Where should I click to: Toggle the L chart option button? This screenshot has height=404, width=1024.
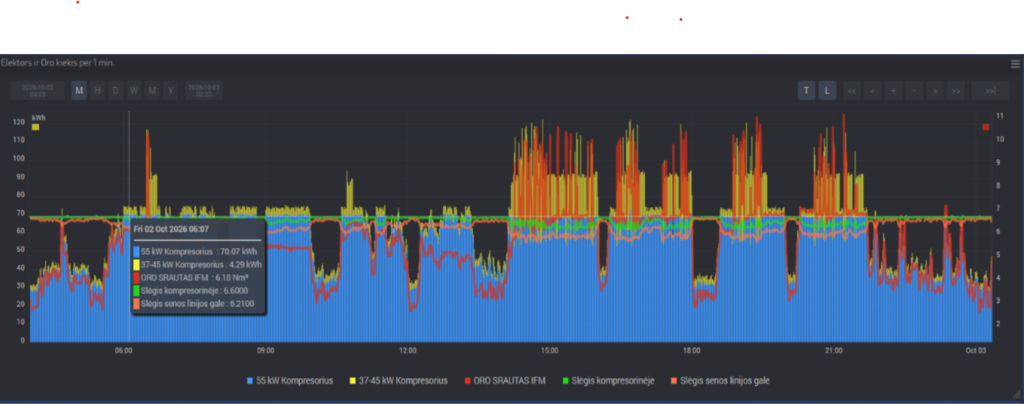point(827,91)
